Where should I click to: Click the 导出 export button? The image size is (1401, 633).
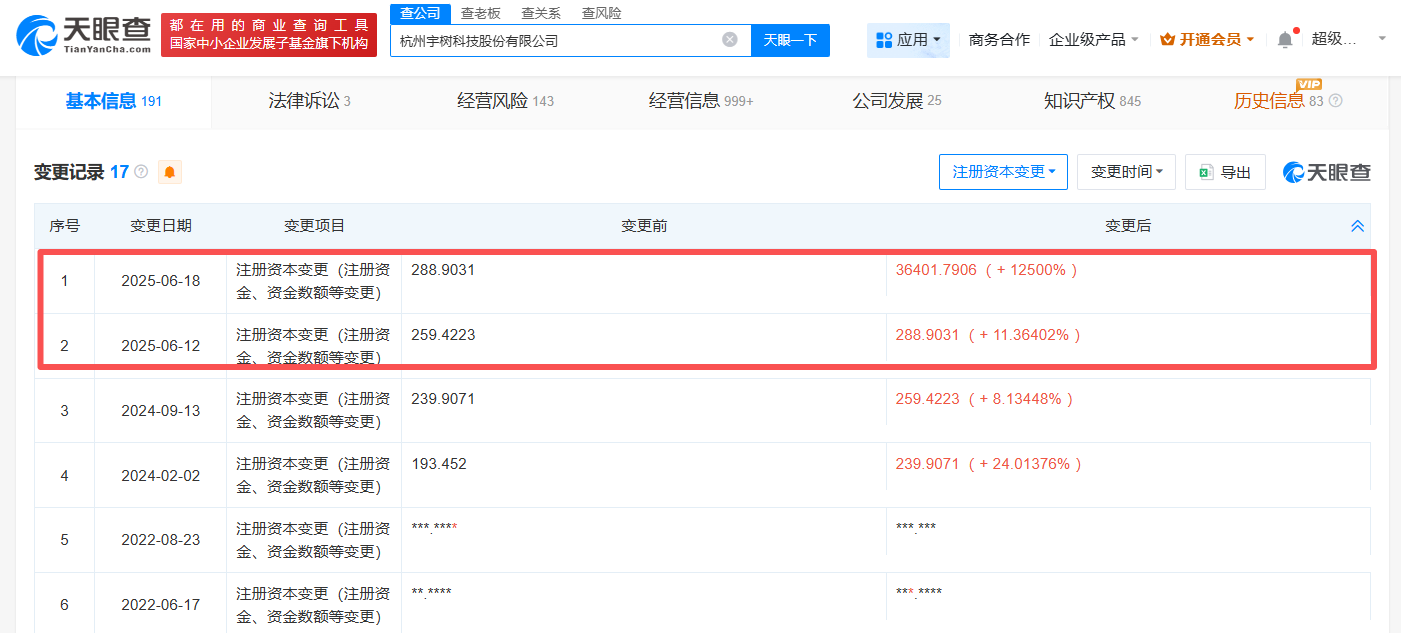(1225, 172)
